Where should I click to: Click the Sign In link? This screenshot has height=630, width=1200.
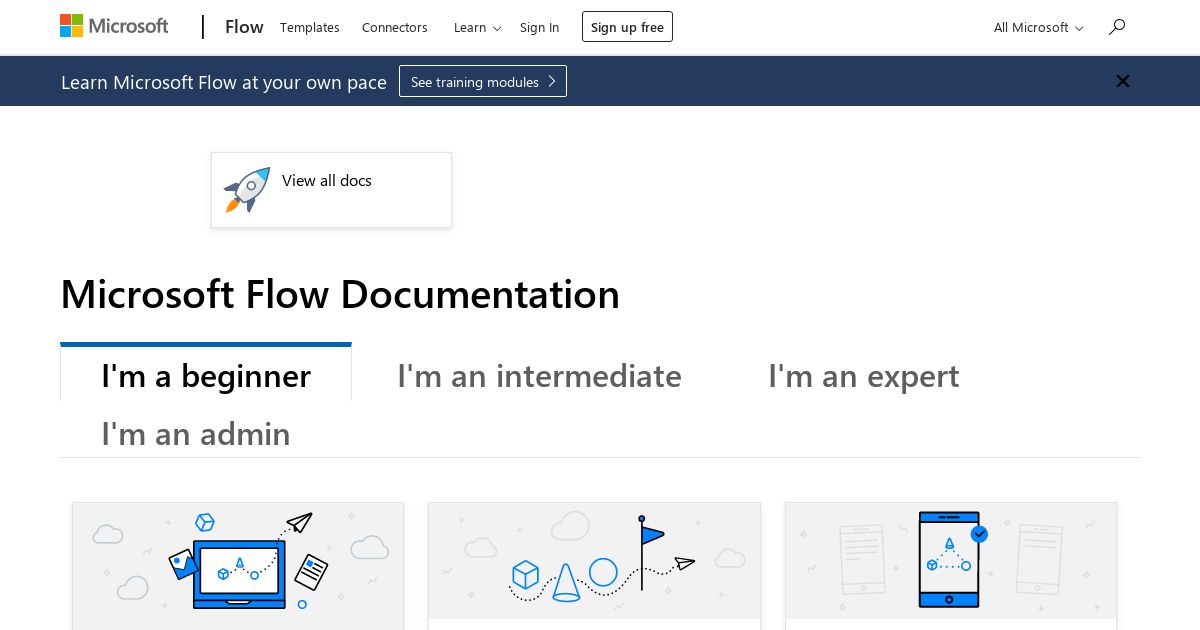[540, 27]
